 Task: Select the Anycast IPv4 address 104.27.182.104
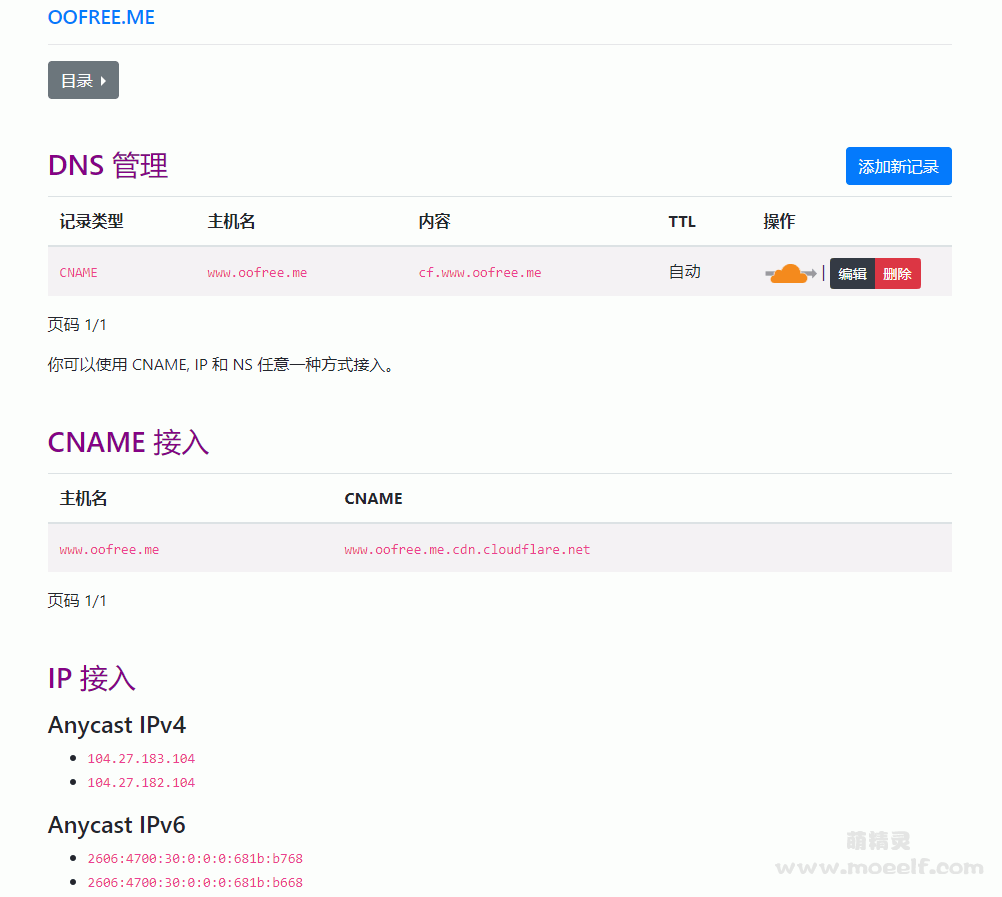tap(141, 783)
